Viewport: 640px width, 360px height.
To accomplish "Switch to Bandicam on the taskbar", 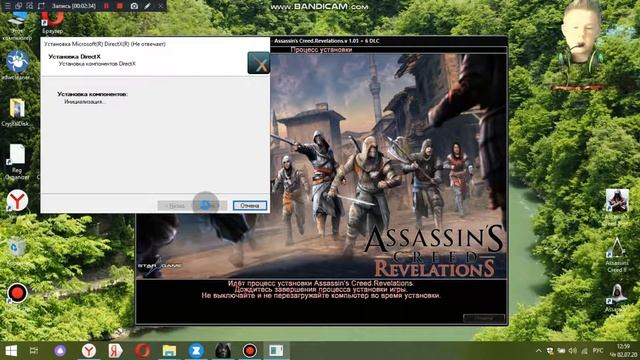I will (x=250, y=351).
